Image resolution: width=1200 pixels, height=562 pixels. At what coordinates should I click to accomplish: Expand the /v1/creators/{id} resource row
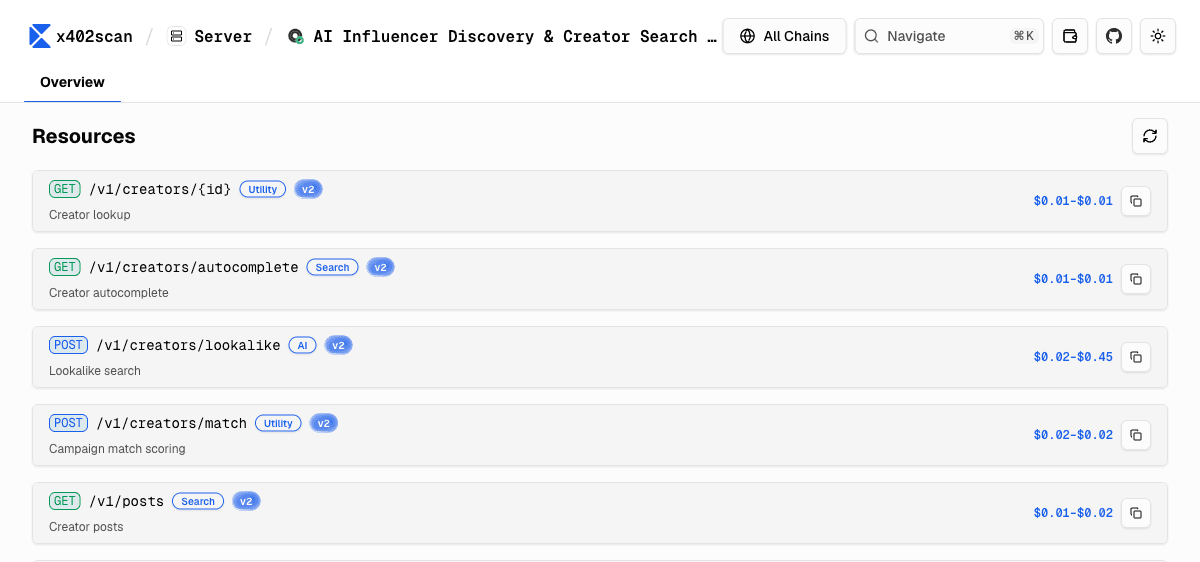pyautogui.click(x=600, y=201)
